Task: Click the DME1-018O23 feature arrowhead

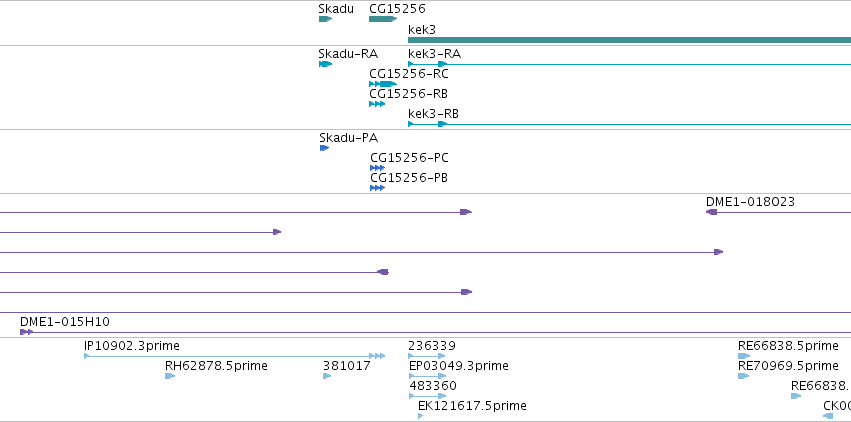Action: point(711,212)
